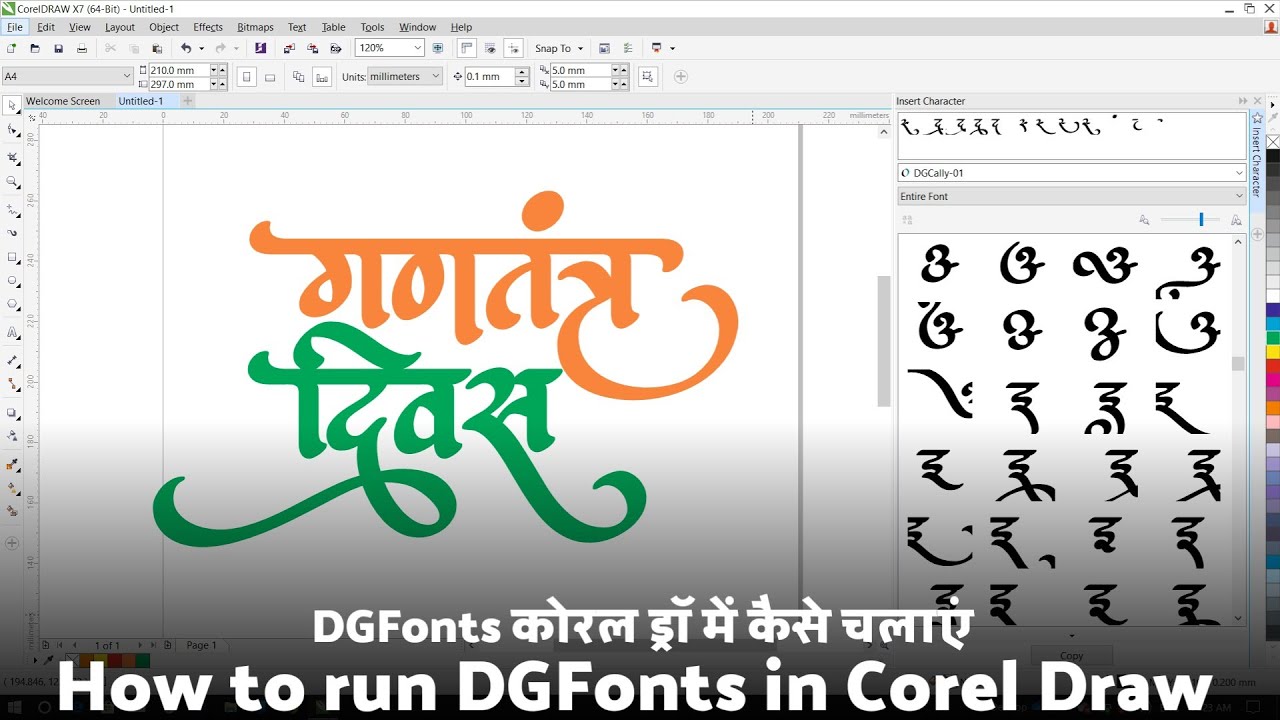This screenshot has width=1280, height=720.
Task: Select the Freehand tool
Action: pyautogui.click(x=12, y=209)
